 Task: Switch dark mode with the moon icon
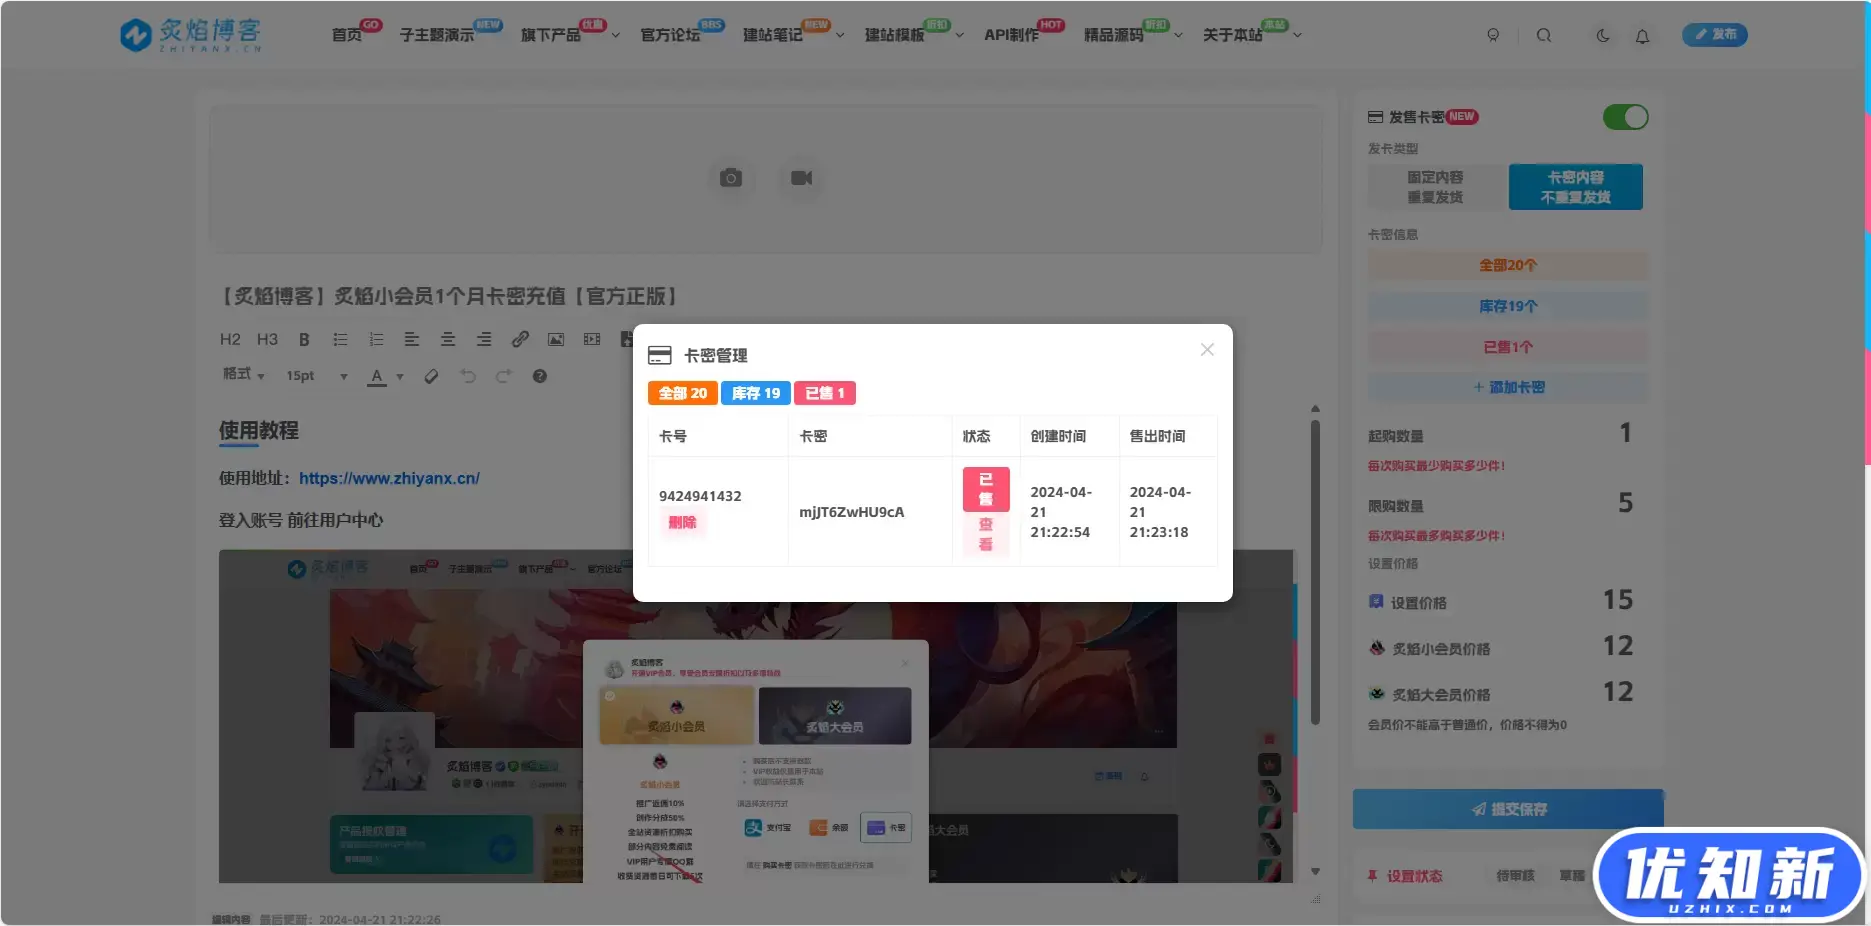pyautogui.click(x=1603, y=36)
